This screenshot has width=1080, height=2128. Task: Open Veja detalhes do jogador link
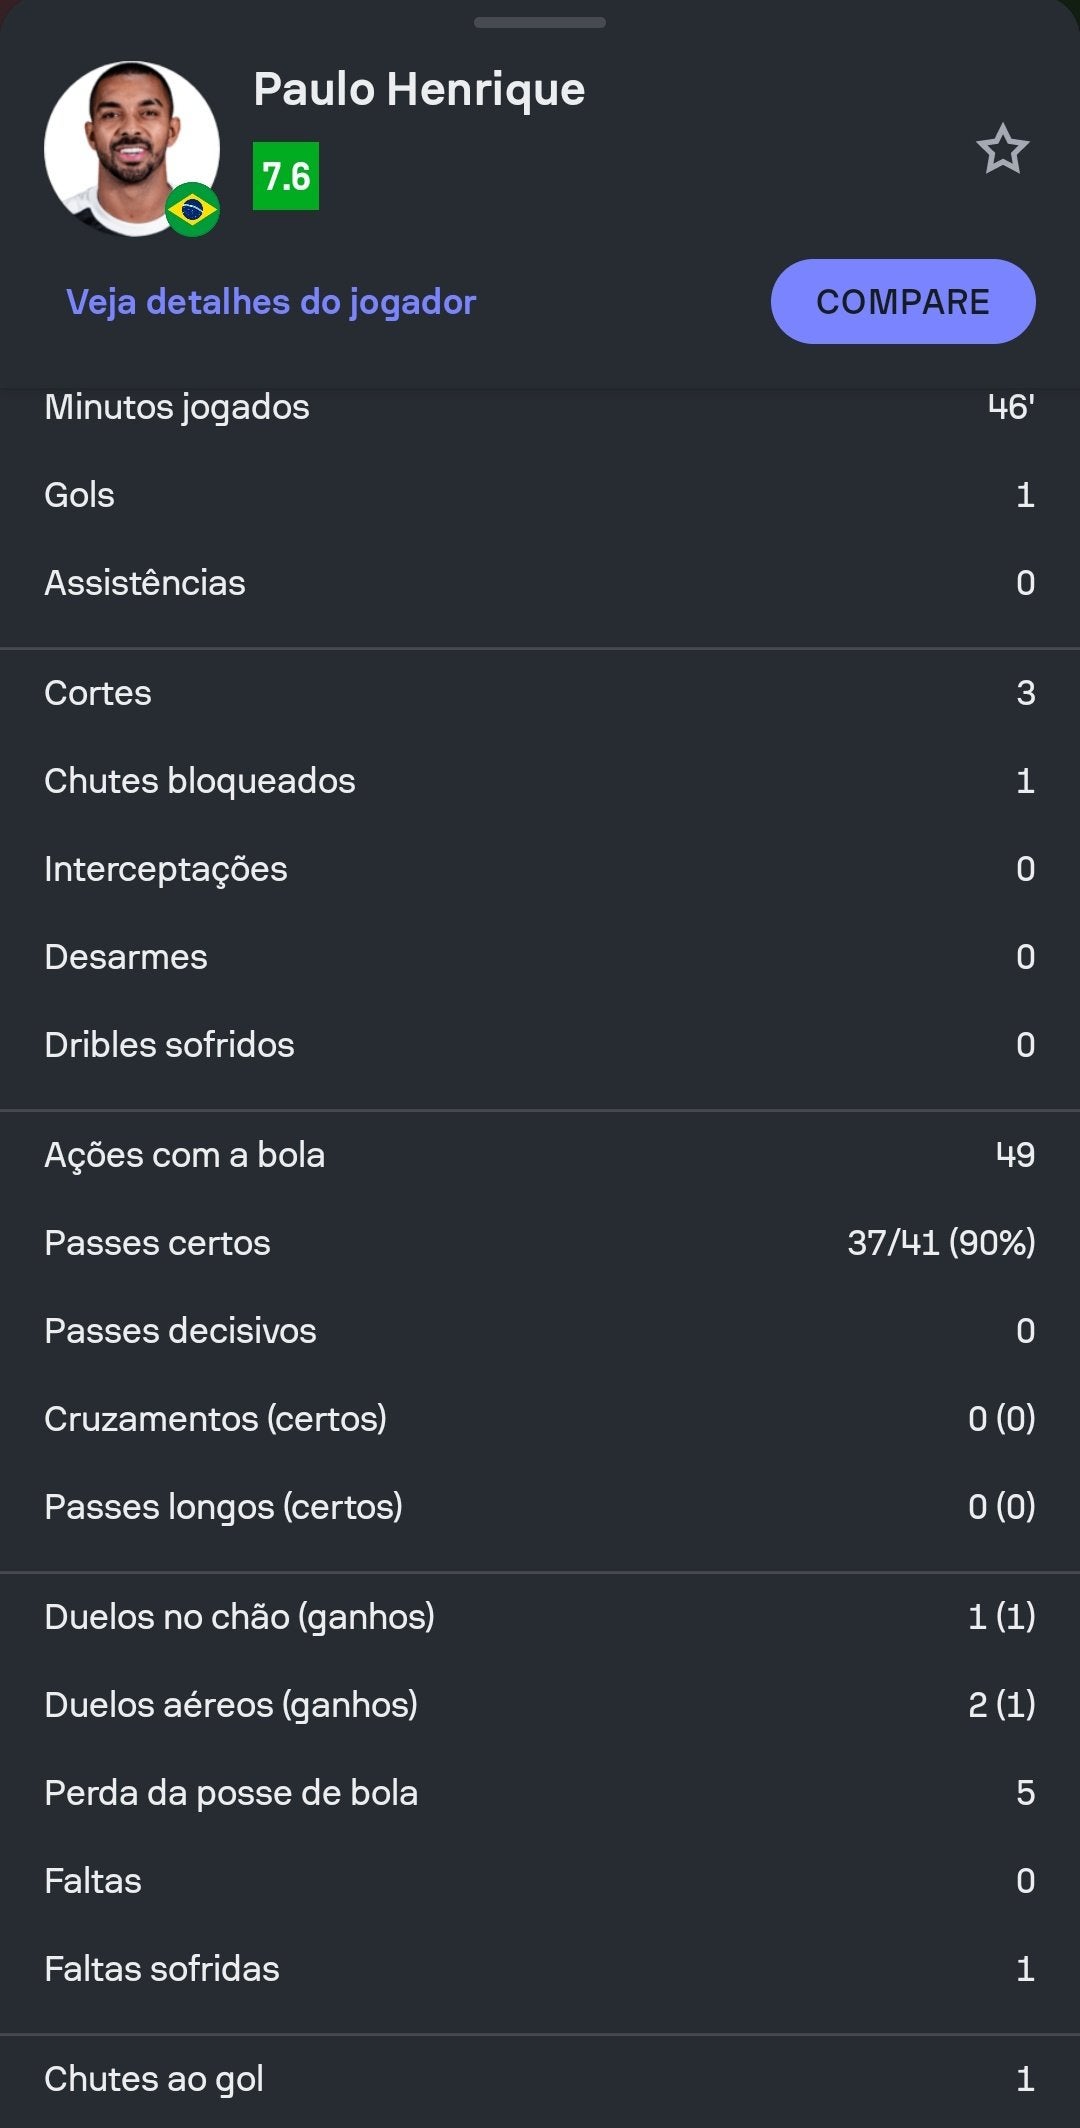(271, 302)
